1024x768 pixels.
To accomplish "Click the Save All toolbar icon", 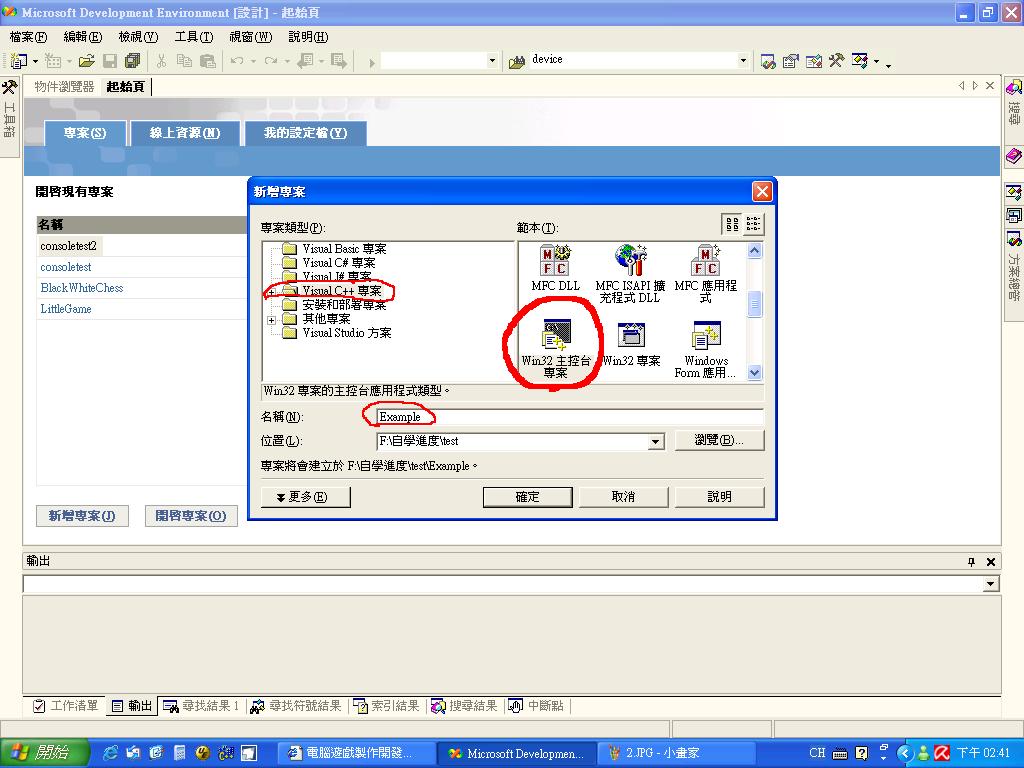I will point(133,61).
